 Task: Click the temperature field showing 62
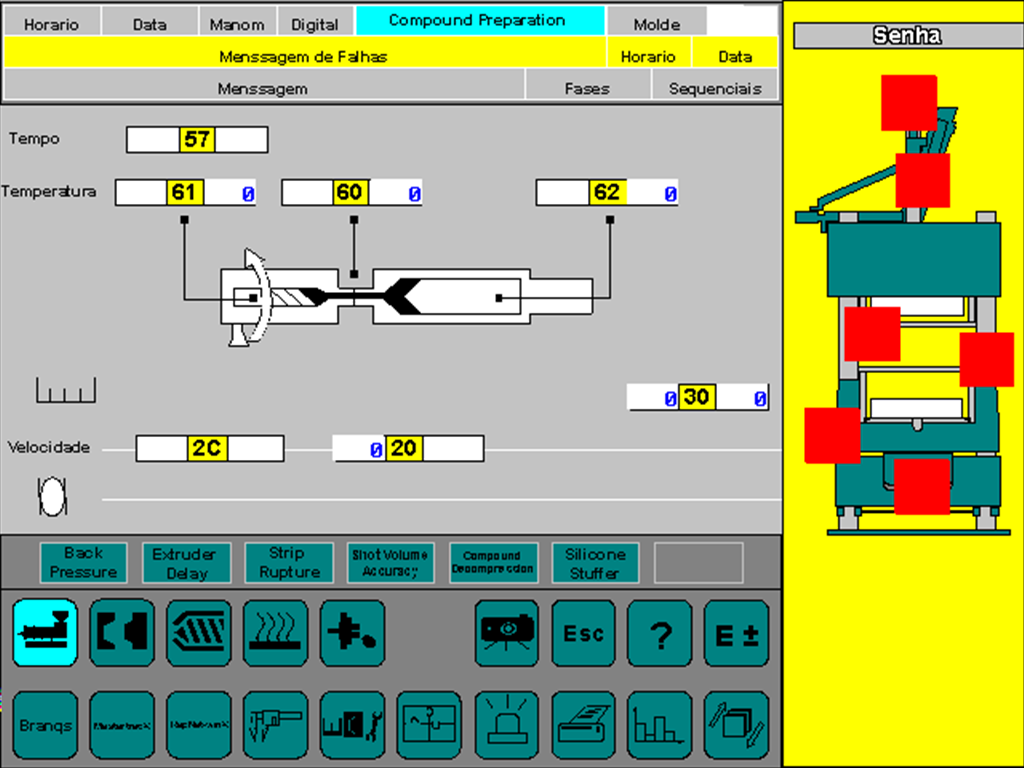(x=607, y=193)
